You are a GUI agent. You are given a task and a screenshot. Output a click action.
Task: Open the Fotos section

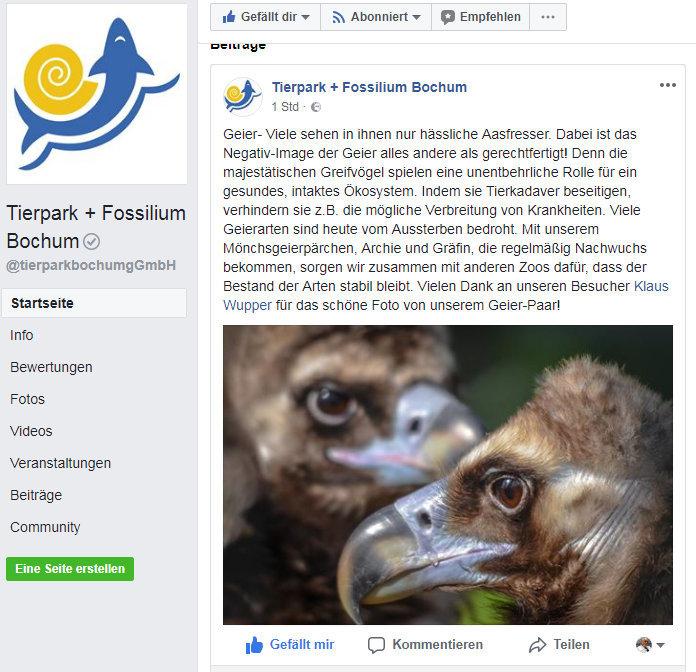[x=28, y=399]
